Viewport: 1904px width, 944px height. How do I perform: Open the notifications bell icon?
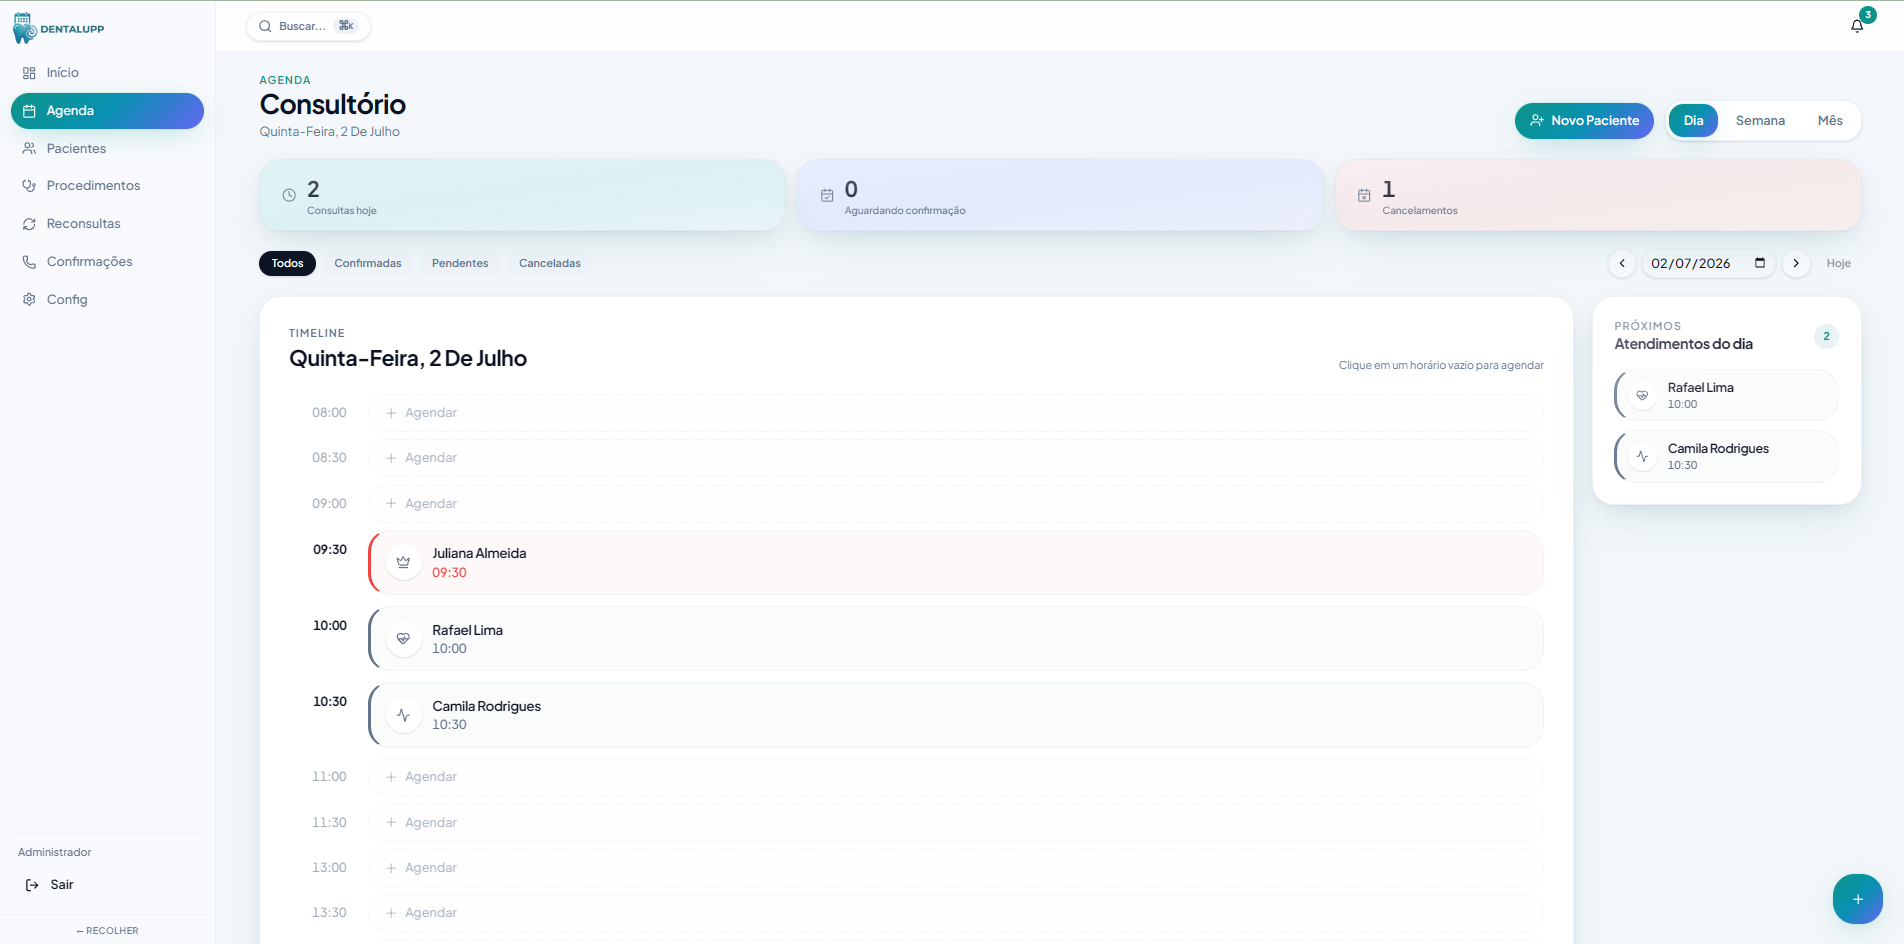(1857, 26)
